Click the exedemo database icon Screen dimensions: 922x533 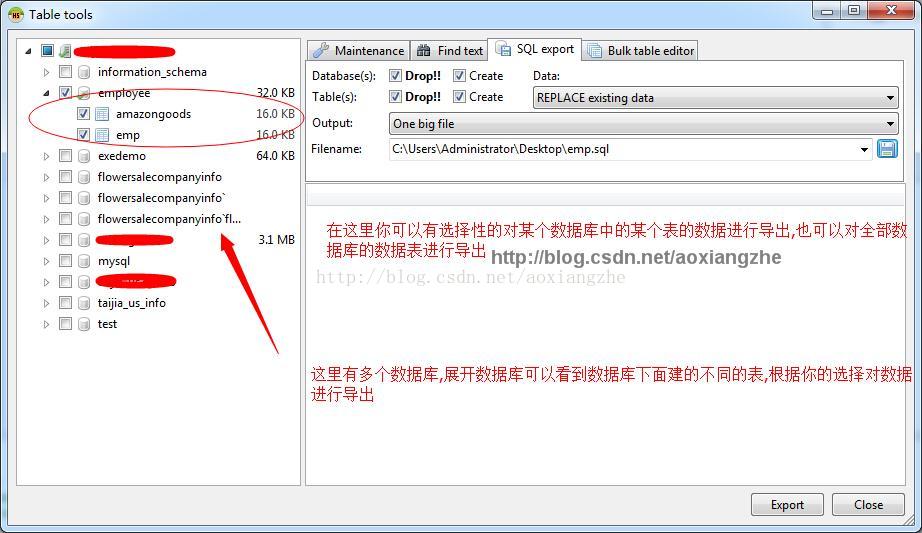tap(84, 156)
